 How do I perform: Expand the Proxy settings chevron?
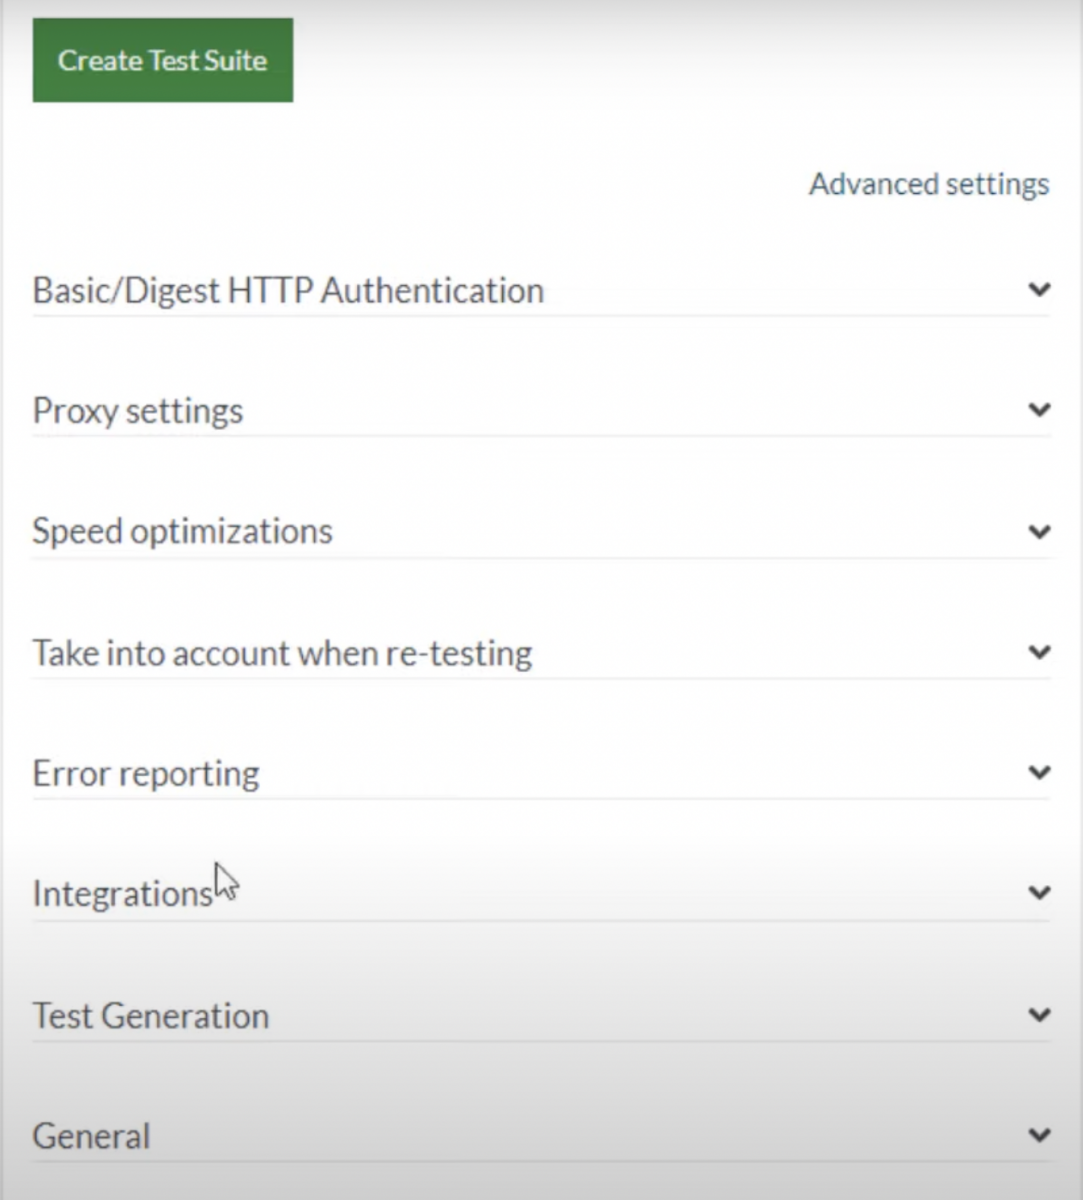point(1039,410)
